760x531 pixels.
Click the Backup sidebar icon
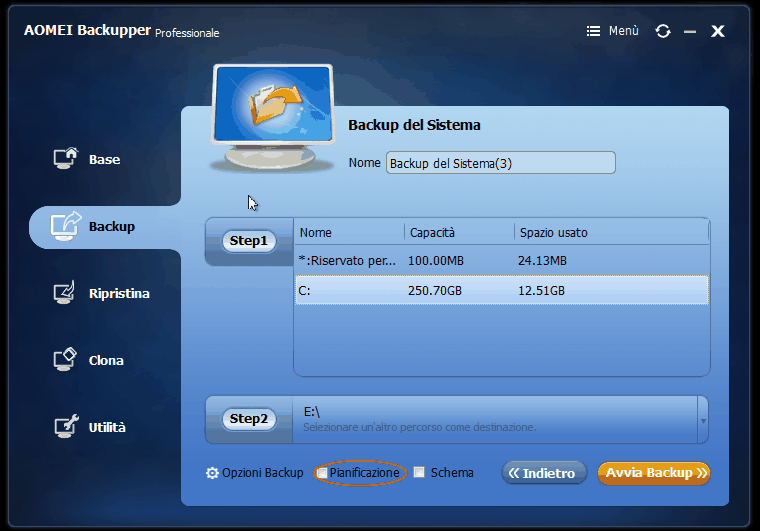(65, 226)
